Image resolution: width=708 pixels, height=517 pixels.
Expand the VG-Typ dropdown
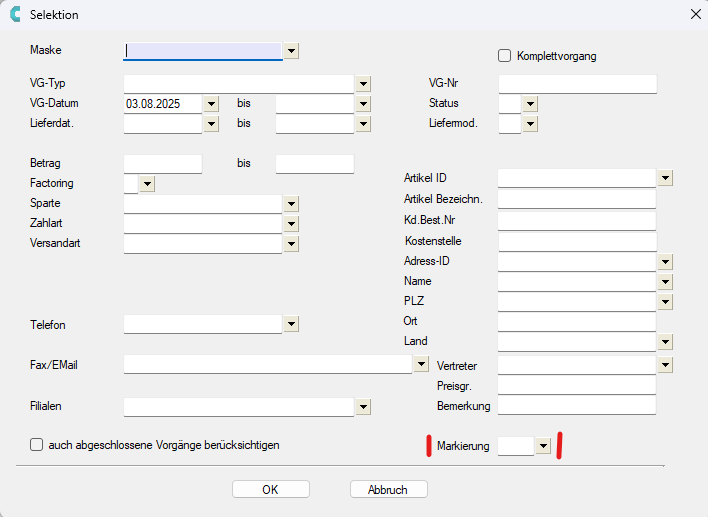[x=363, y=84]
